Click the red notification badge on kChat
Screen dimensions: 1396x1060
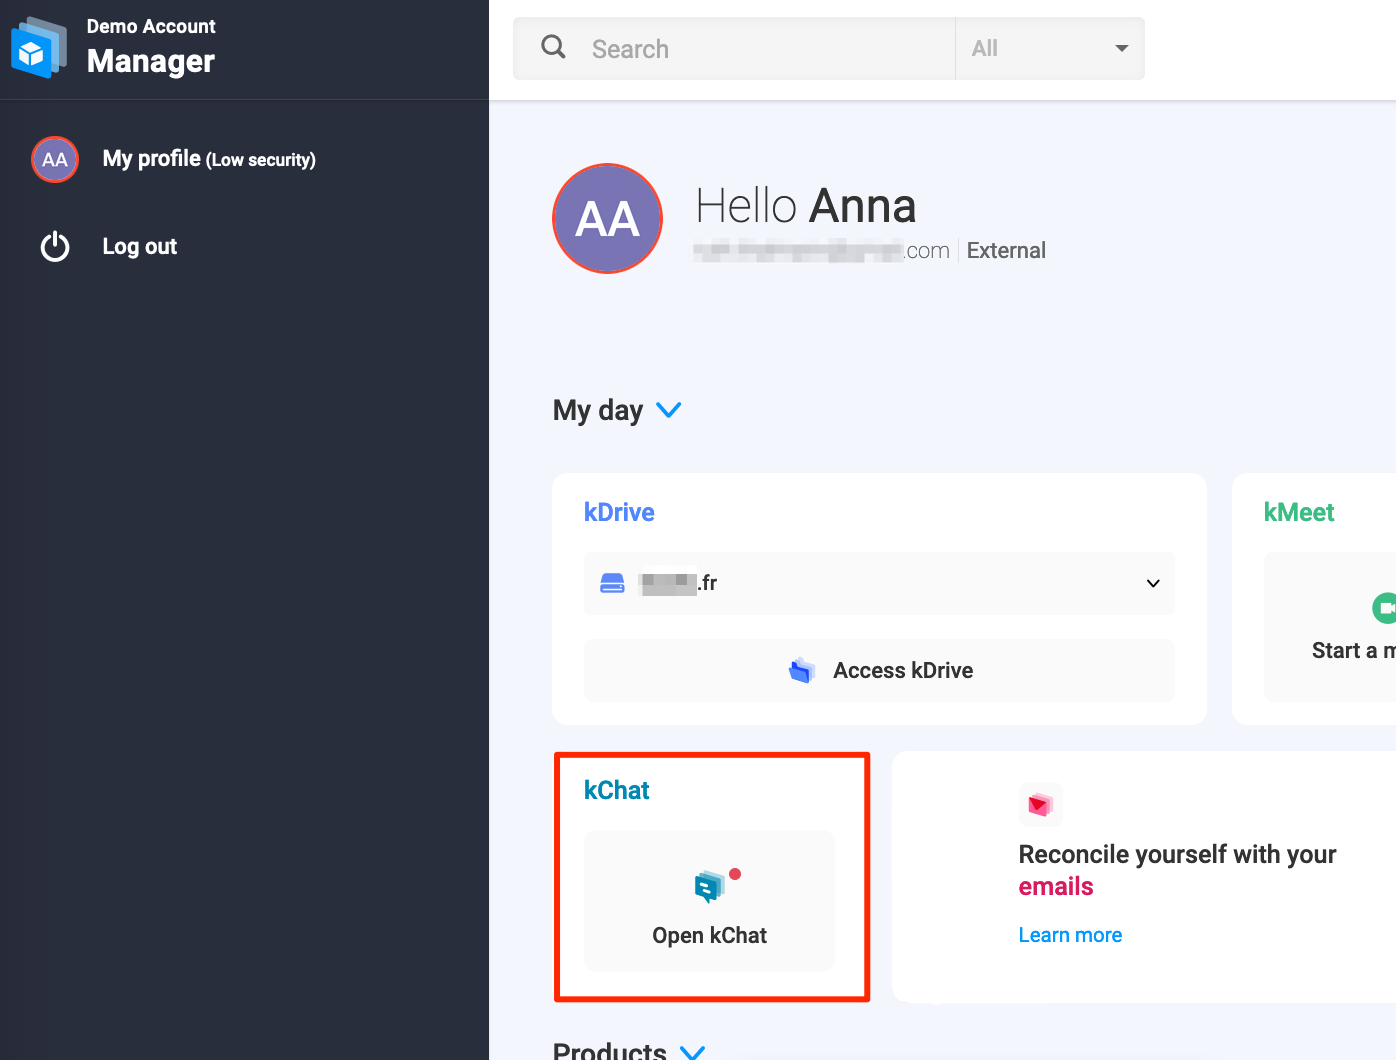point(735,874)
